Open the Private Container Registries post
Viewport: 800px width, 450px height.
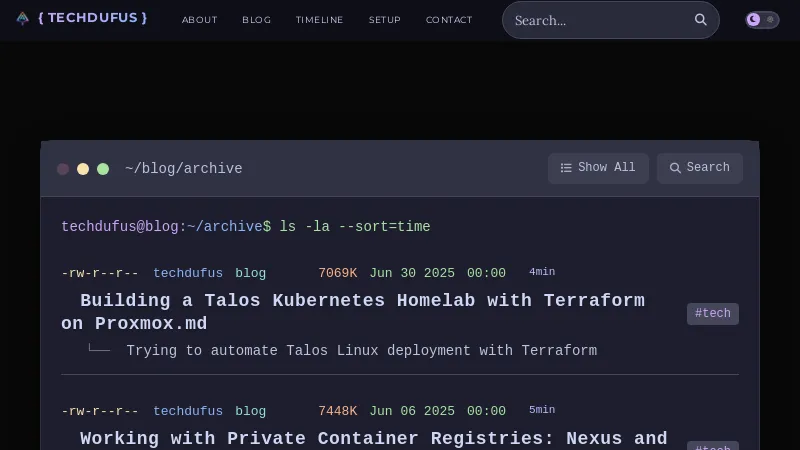point(373,438)
